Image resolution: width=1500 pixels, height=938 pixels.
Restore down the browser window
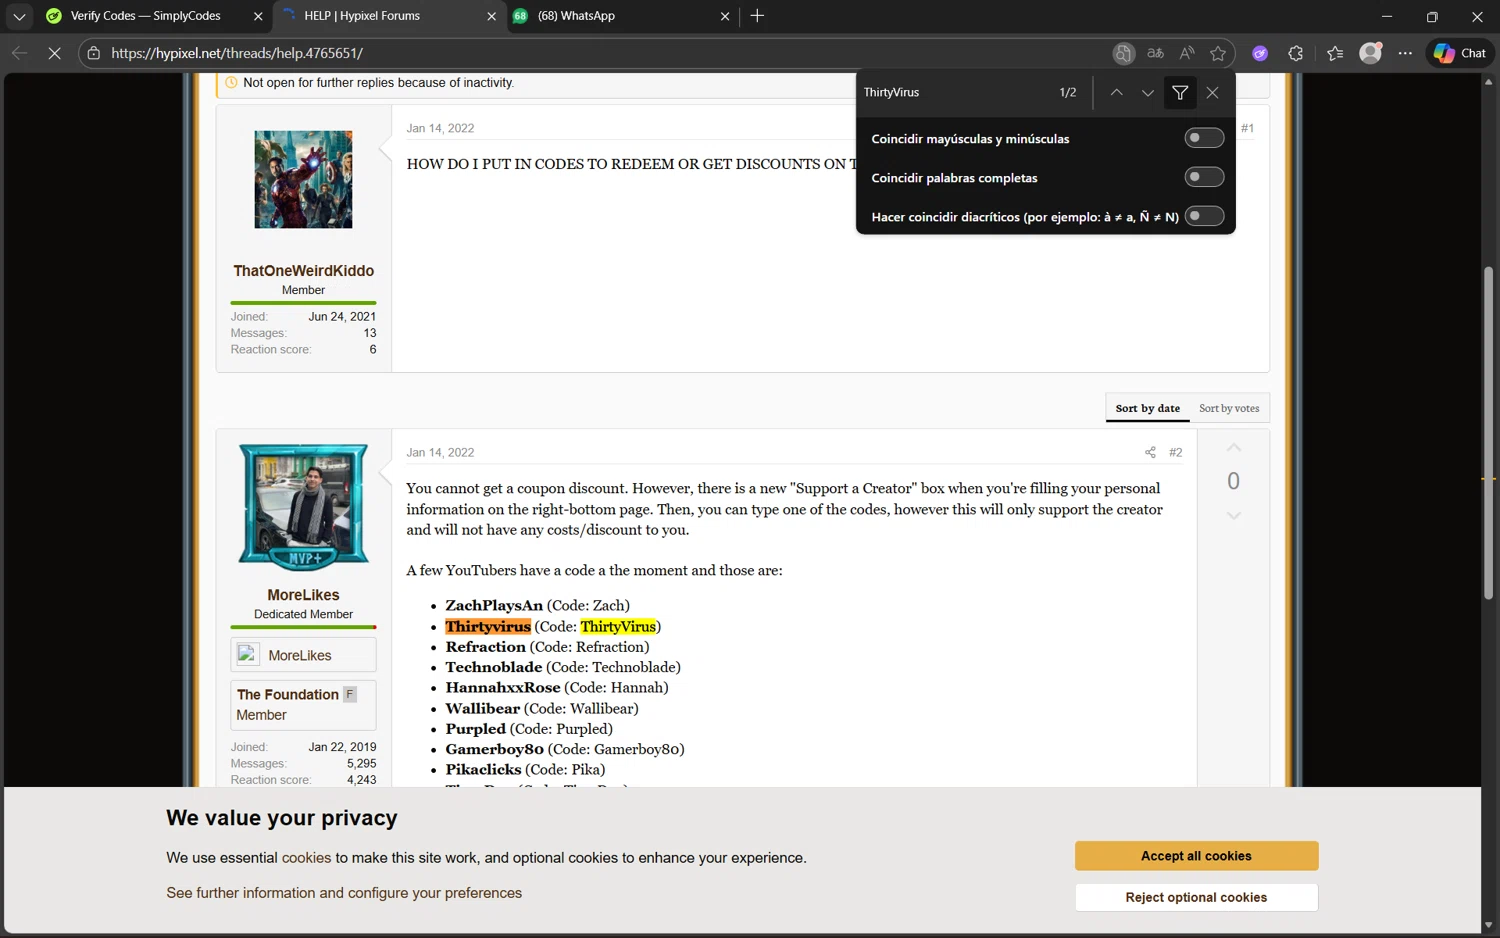(1432, 16)
